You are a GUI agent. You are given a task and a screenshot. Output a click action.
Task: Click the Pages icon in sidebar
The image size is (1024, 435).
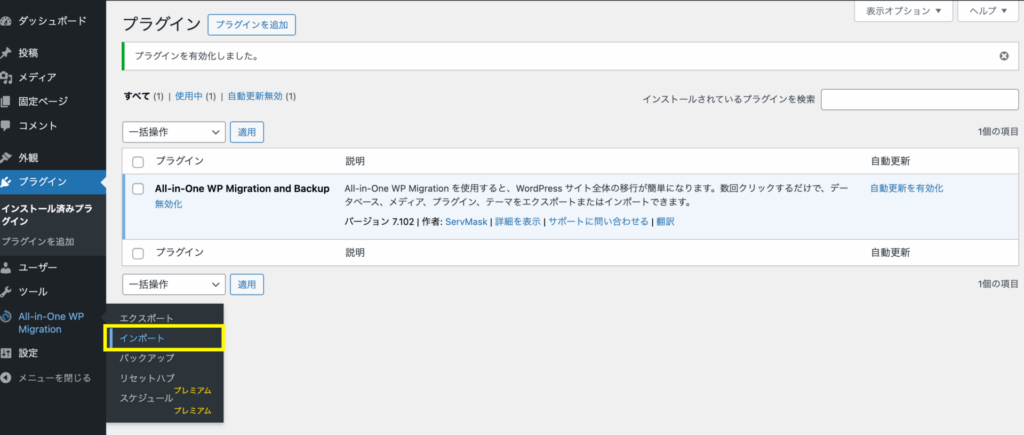click(x=7, y=101)
